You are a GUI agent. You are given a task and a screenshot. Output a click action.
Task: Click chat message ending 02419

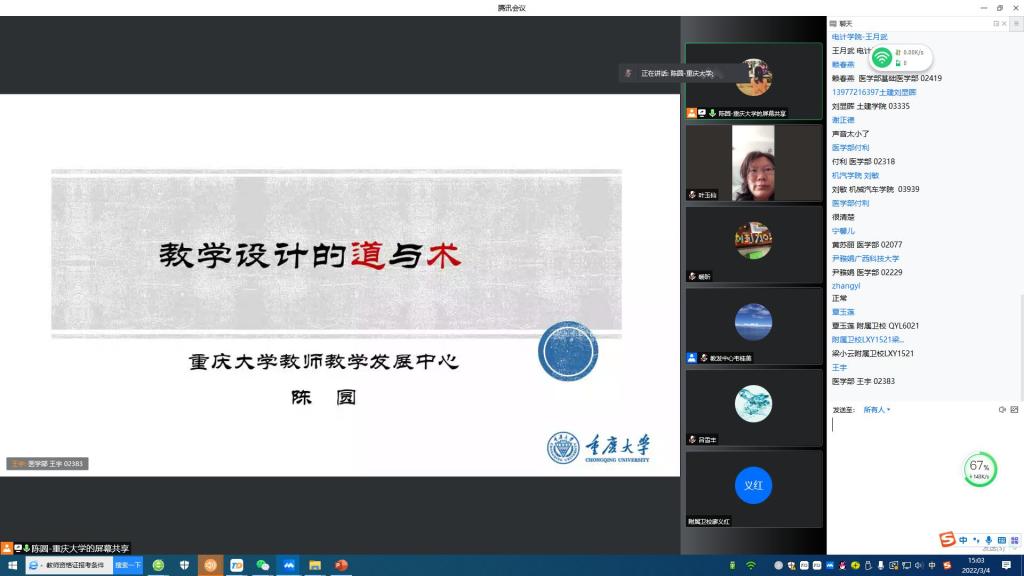pyautogui.click(x=887, y=78)
